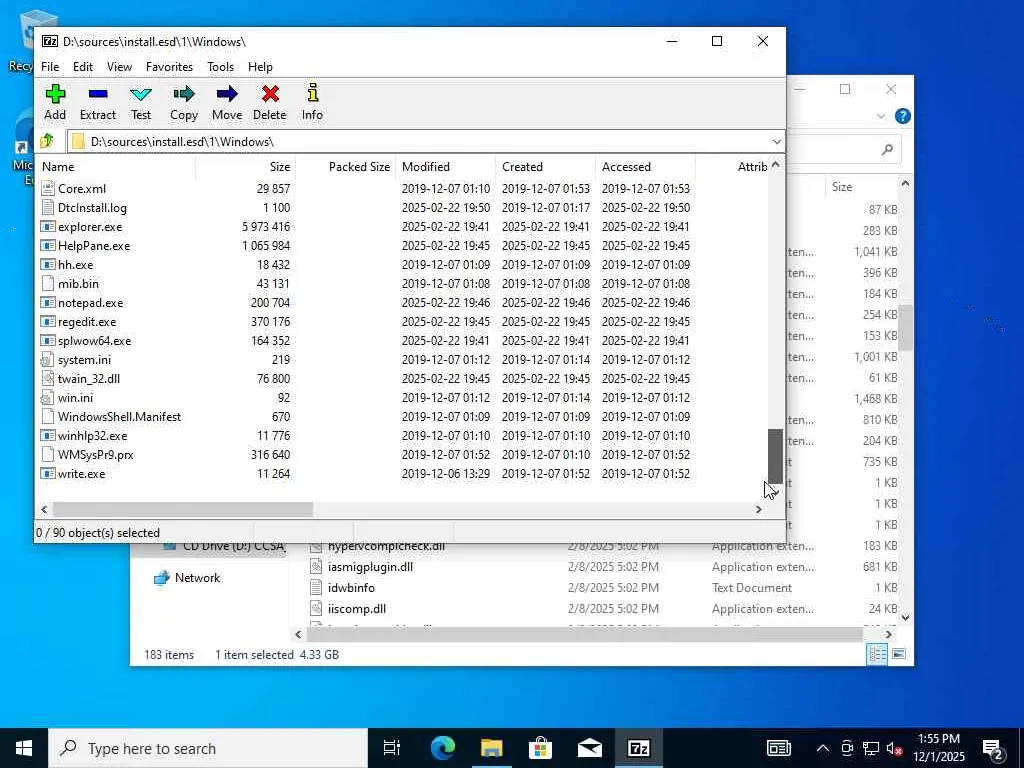
Task: Open File Explorer from the taskbar
Action: 491,748
